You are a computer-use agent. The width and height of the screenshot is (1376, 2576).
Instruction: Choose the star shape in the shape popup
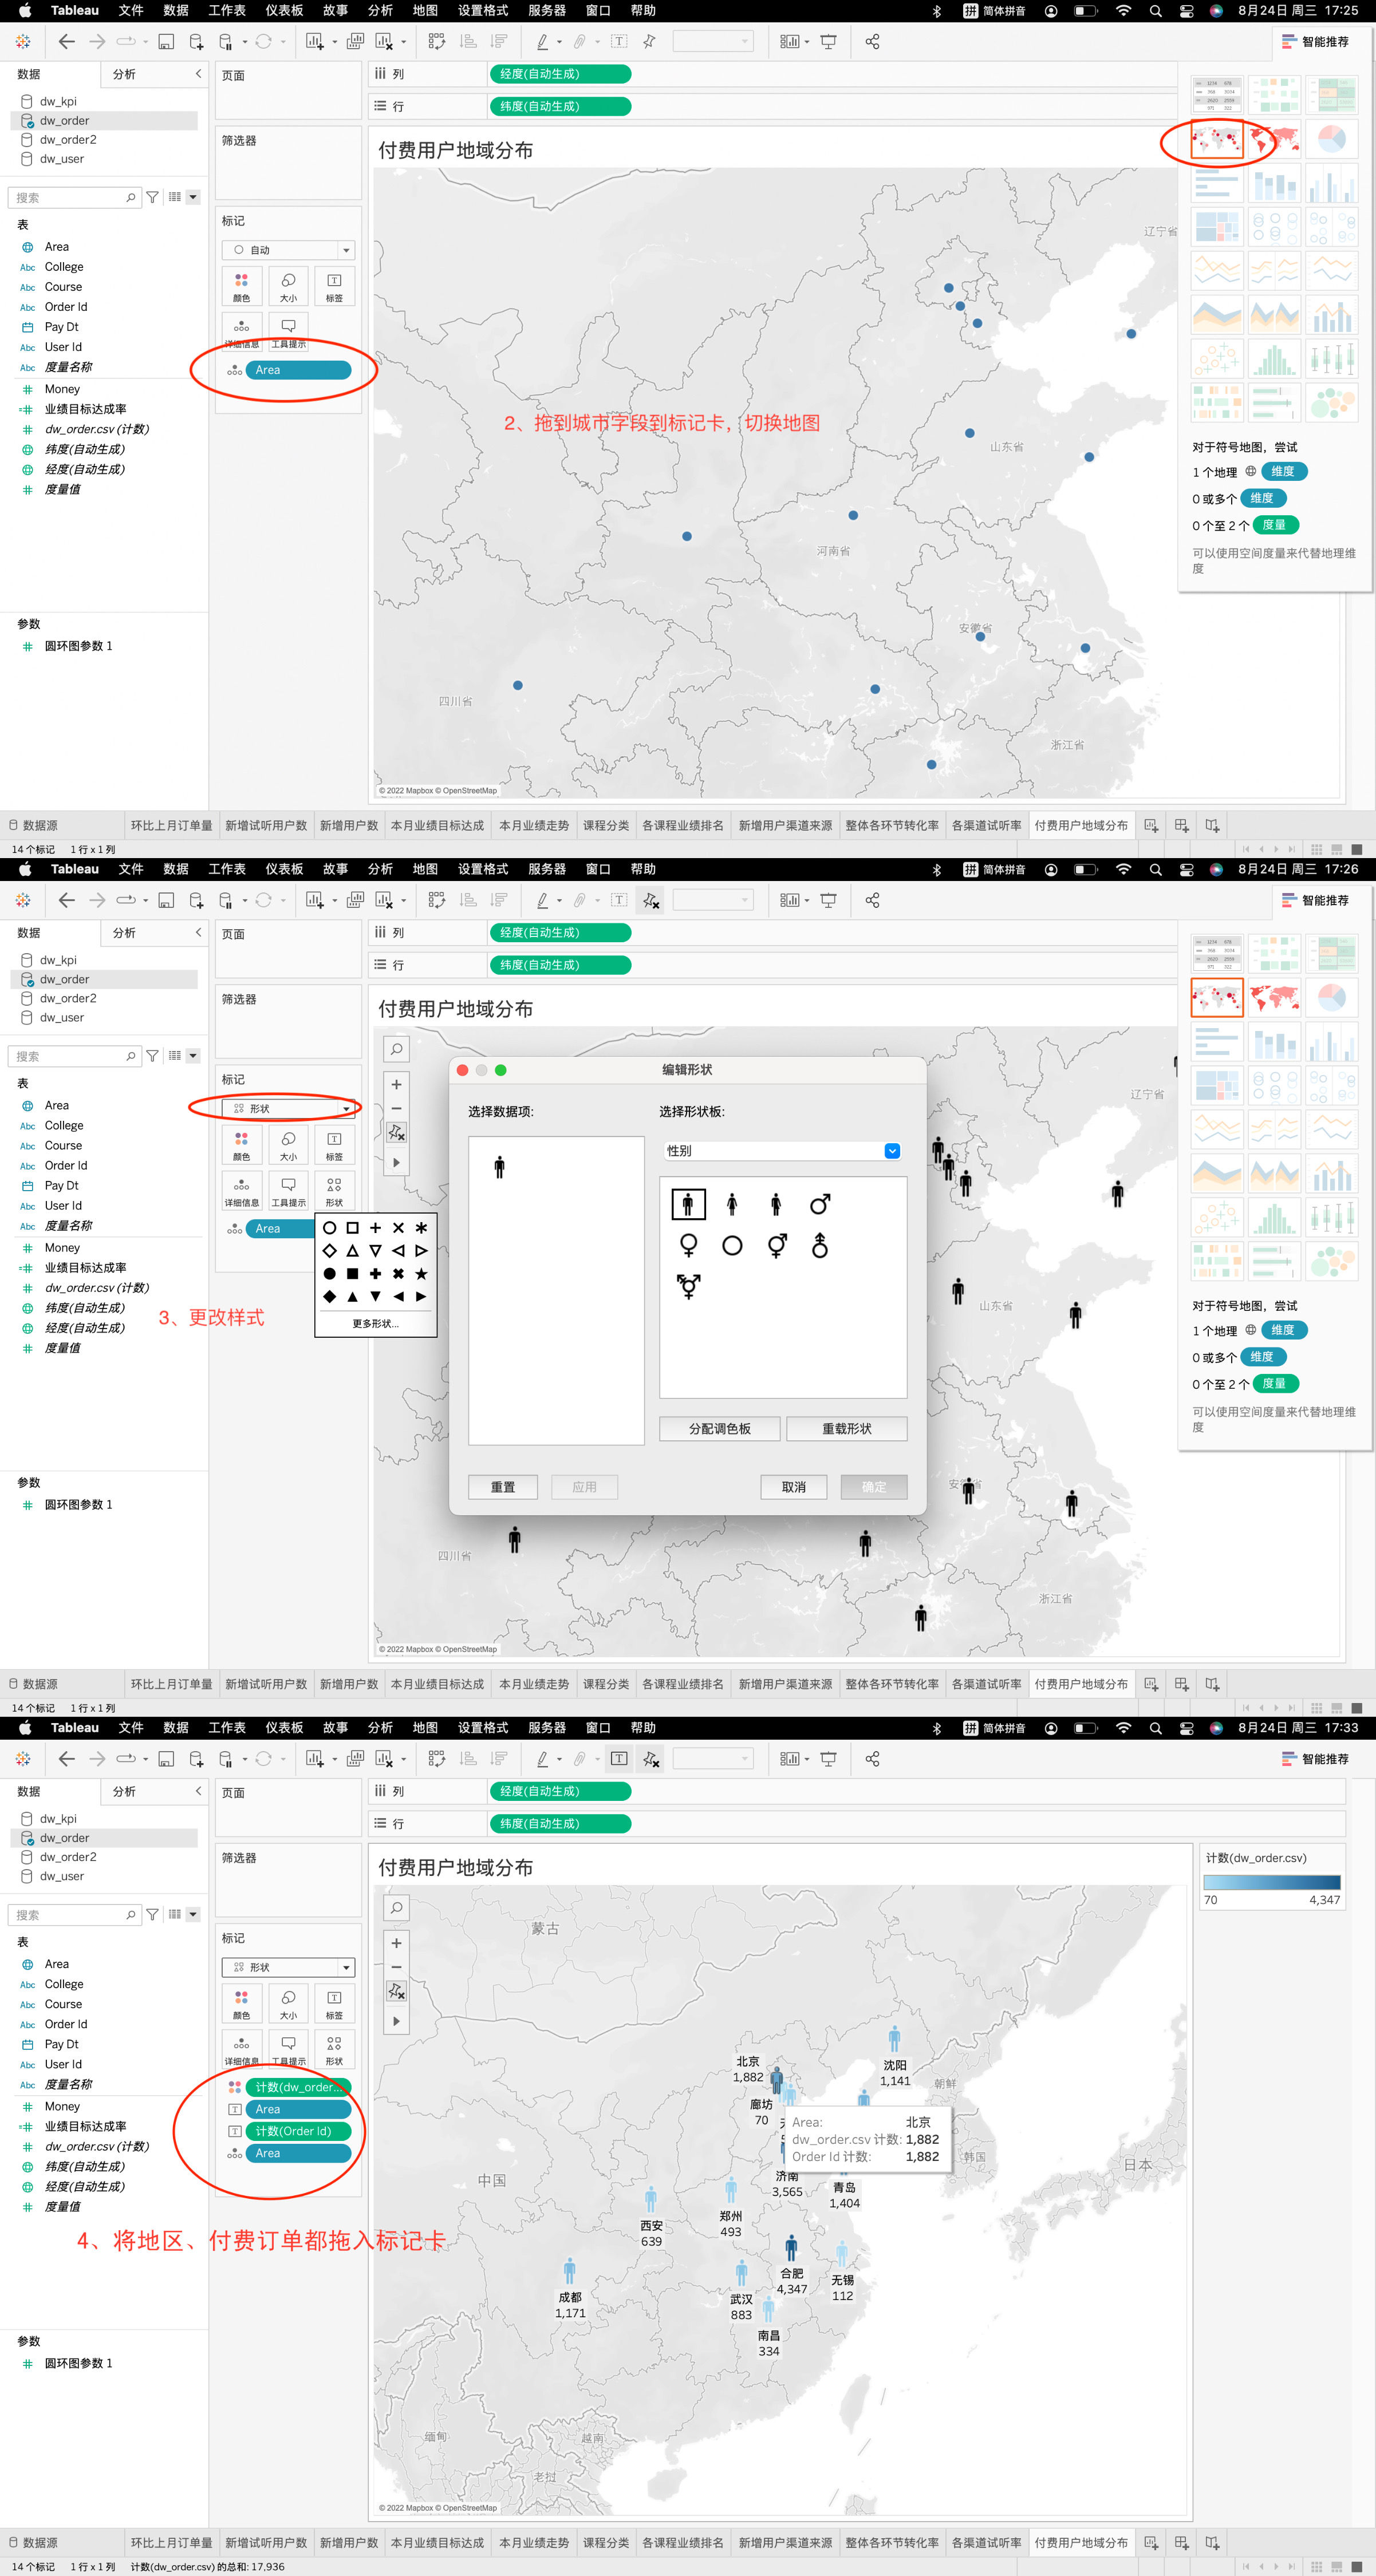(x=421, y=1273)
